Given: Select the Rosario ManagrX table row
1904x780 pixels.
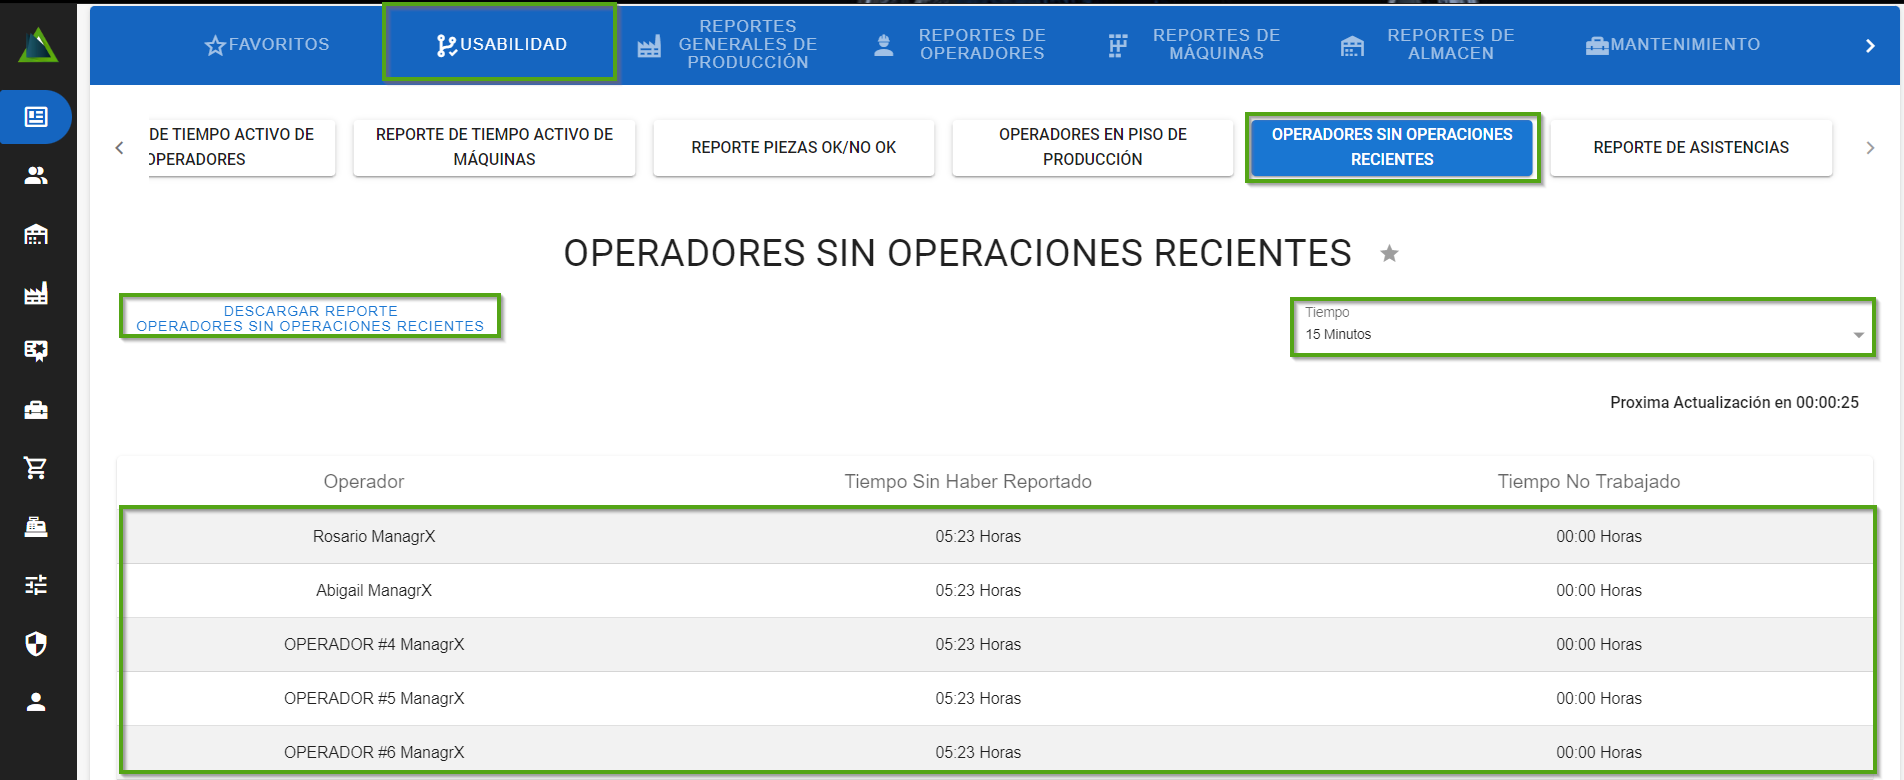Looking at the screenshot, I should pyautogui.click(x=996, y=537).
